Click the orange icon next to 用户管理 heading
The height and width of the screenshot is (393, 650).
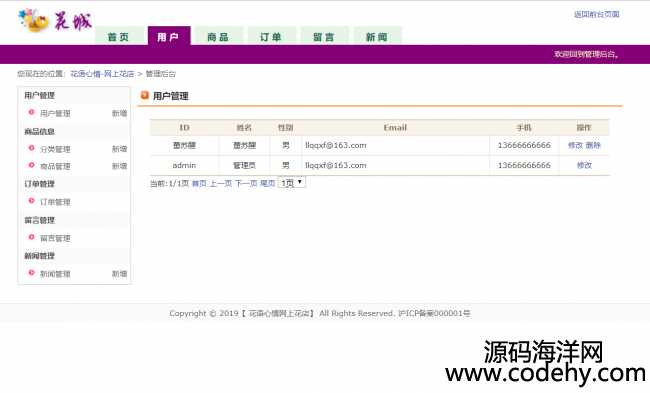145,95
